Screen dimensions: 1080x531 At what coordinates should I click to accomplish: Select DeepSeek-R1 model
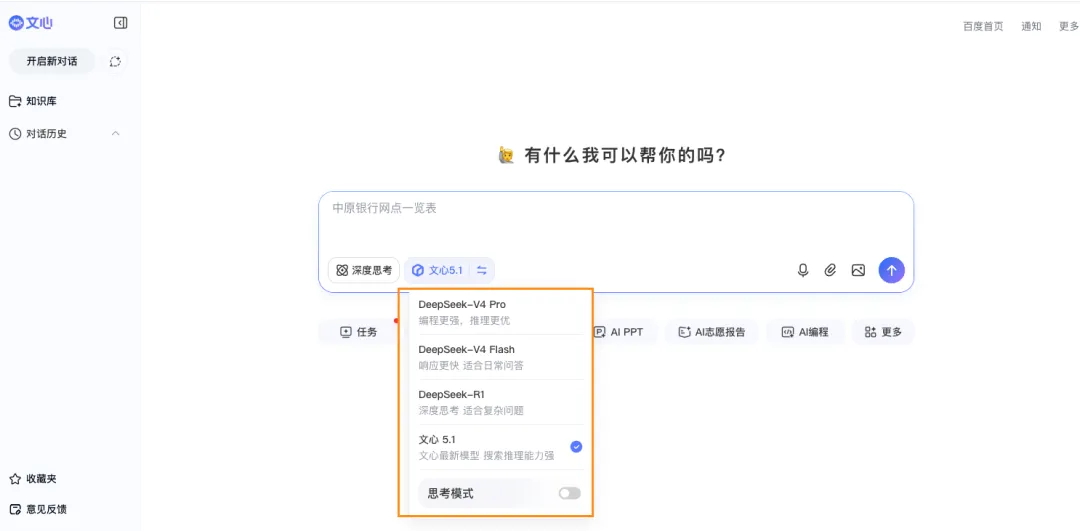pyautogui.click(x=501, y=402)
